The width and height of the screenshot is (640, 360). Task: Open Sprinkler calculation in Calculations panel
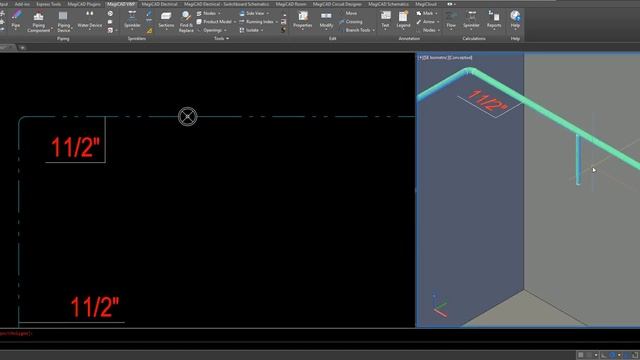(x=471, y=19)
